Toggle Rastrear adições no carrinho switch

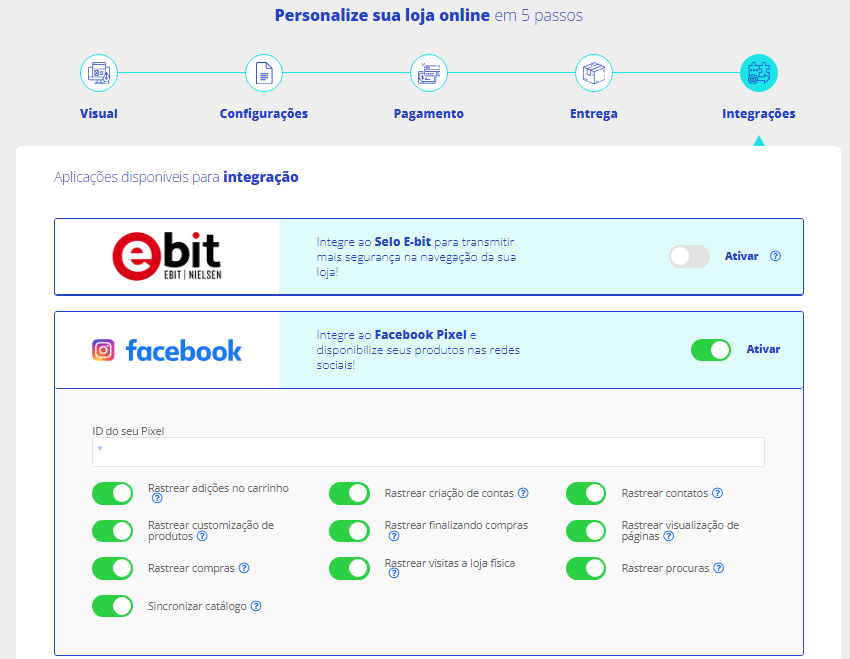[x=112, y=493]
